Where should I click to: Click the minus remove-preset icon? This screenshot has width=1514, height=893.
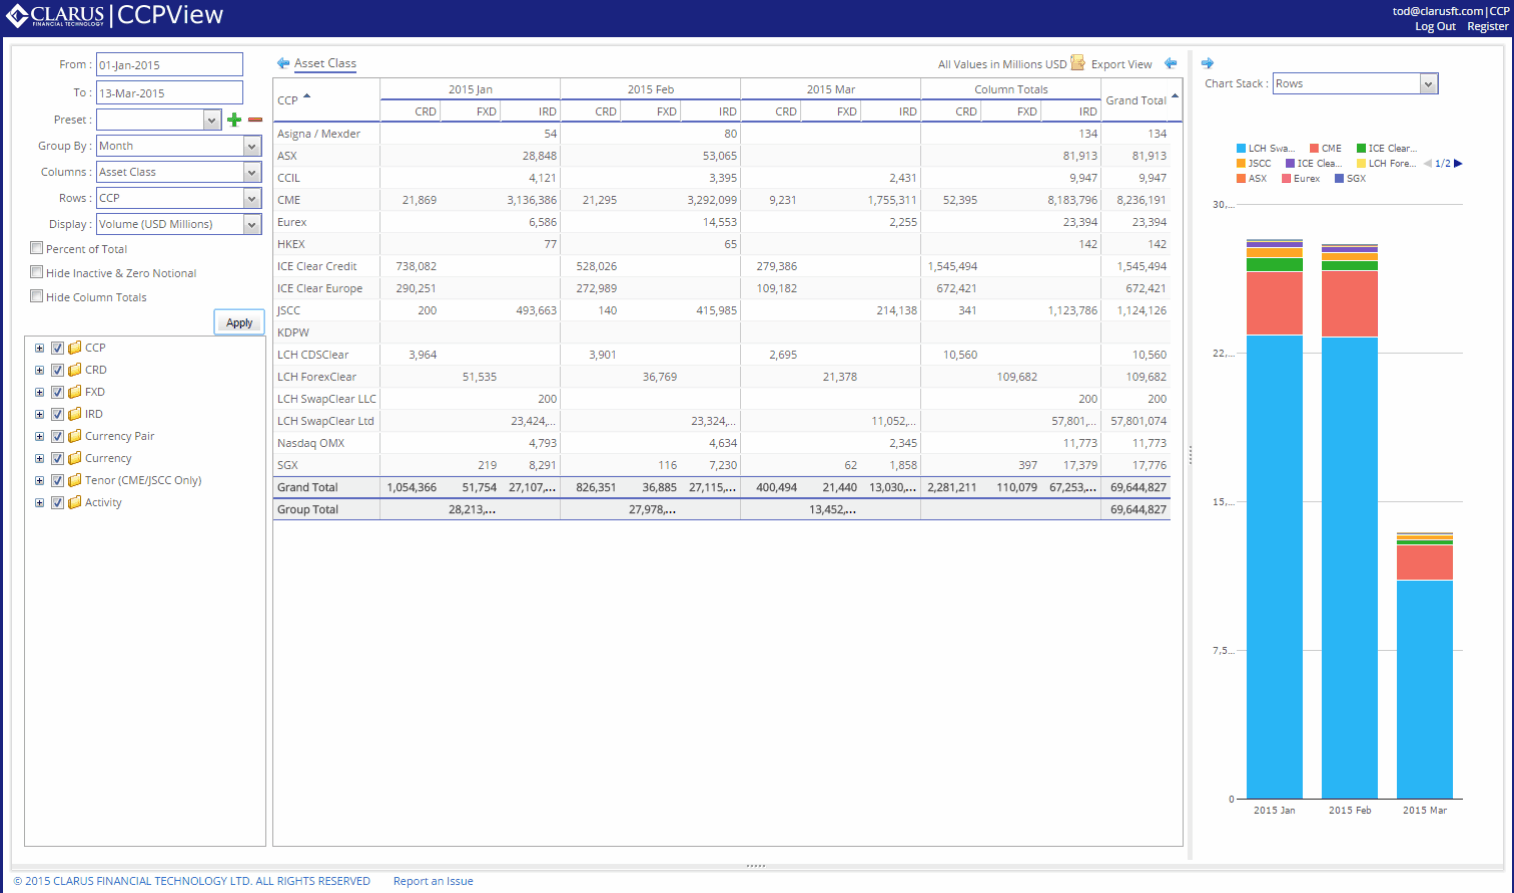pos(255,120)
